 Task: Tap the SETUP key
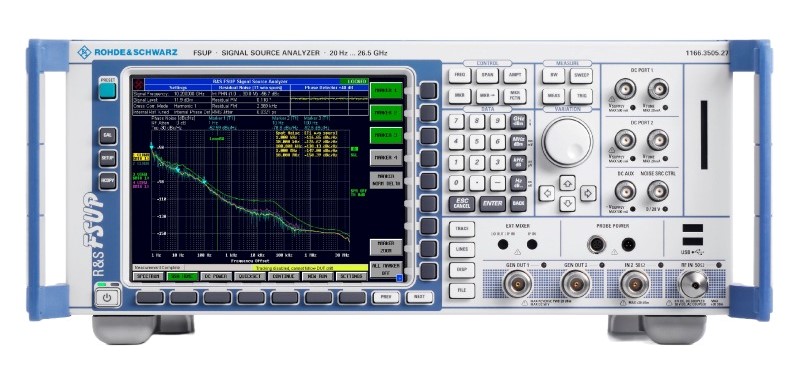coord(108,158)
